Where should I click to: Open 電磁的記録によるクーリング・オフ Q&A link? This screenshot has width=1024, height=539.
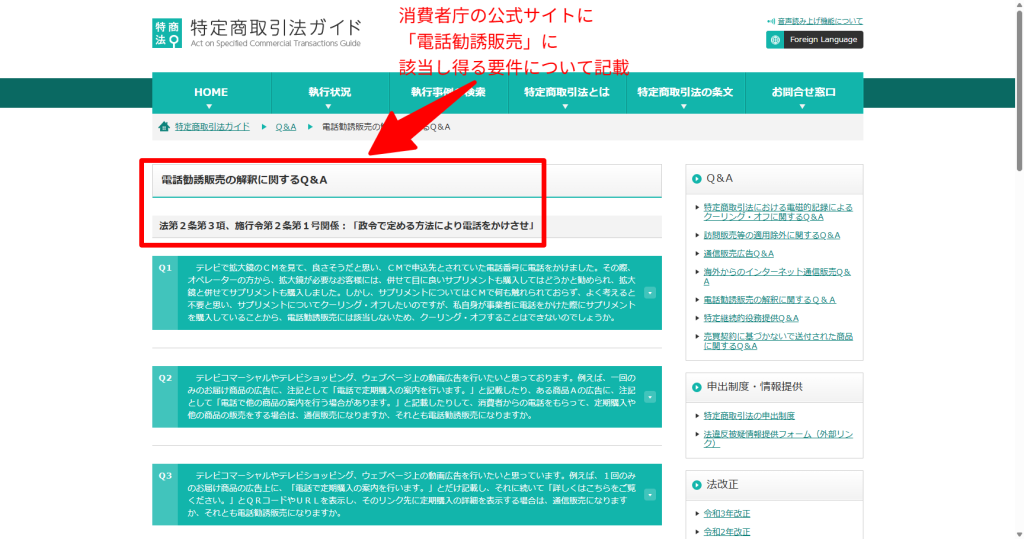tap(778, 212)
